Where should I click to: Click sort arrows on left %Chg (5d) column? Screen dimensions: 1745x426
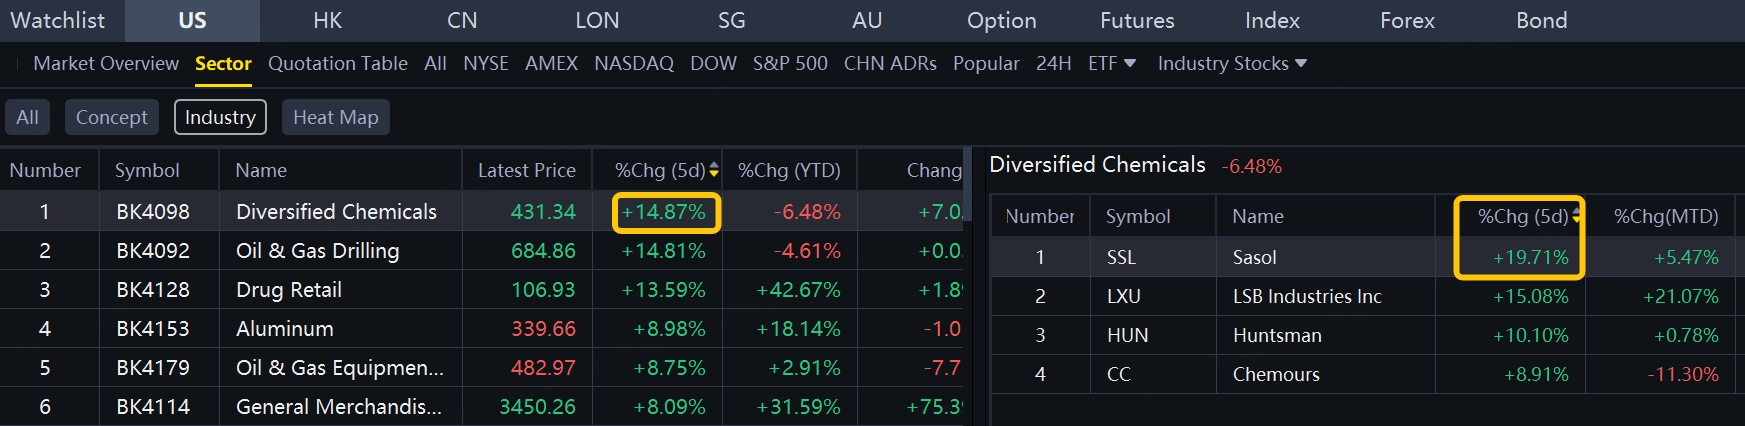click(x=714, y=171)
